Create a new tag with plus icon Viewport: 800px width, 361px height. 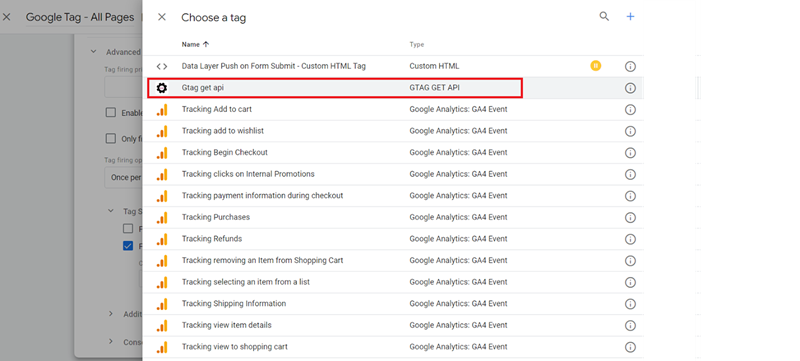631,16
